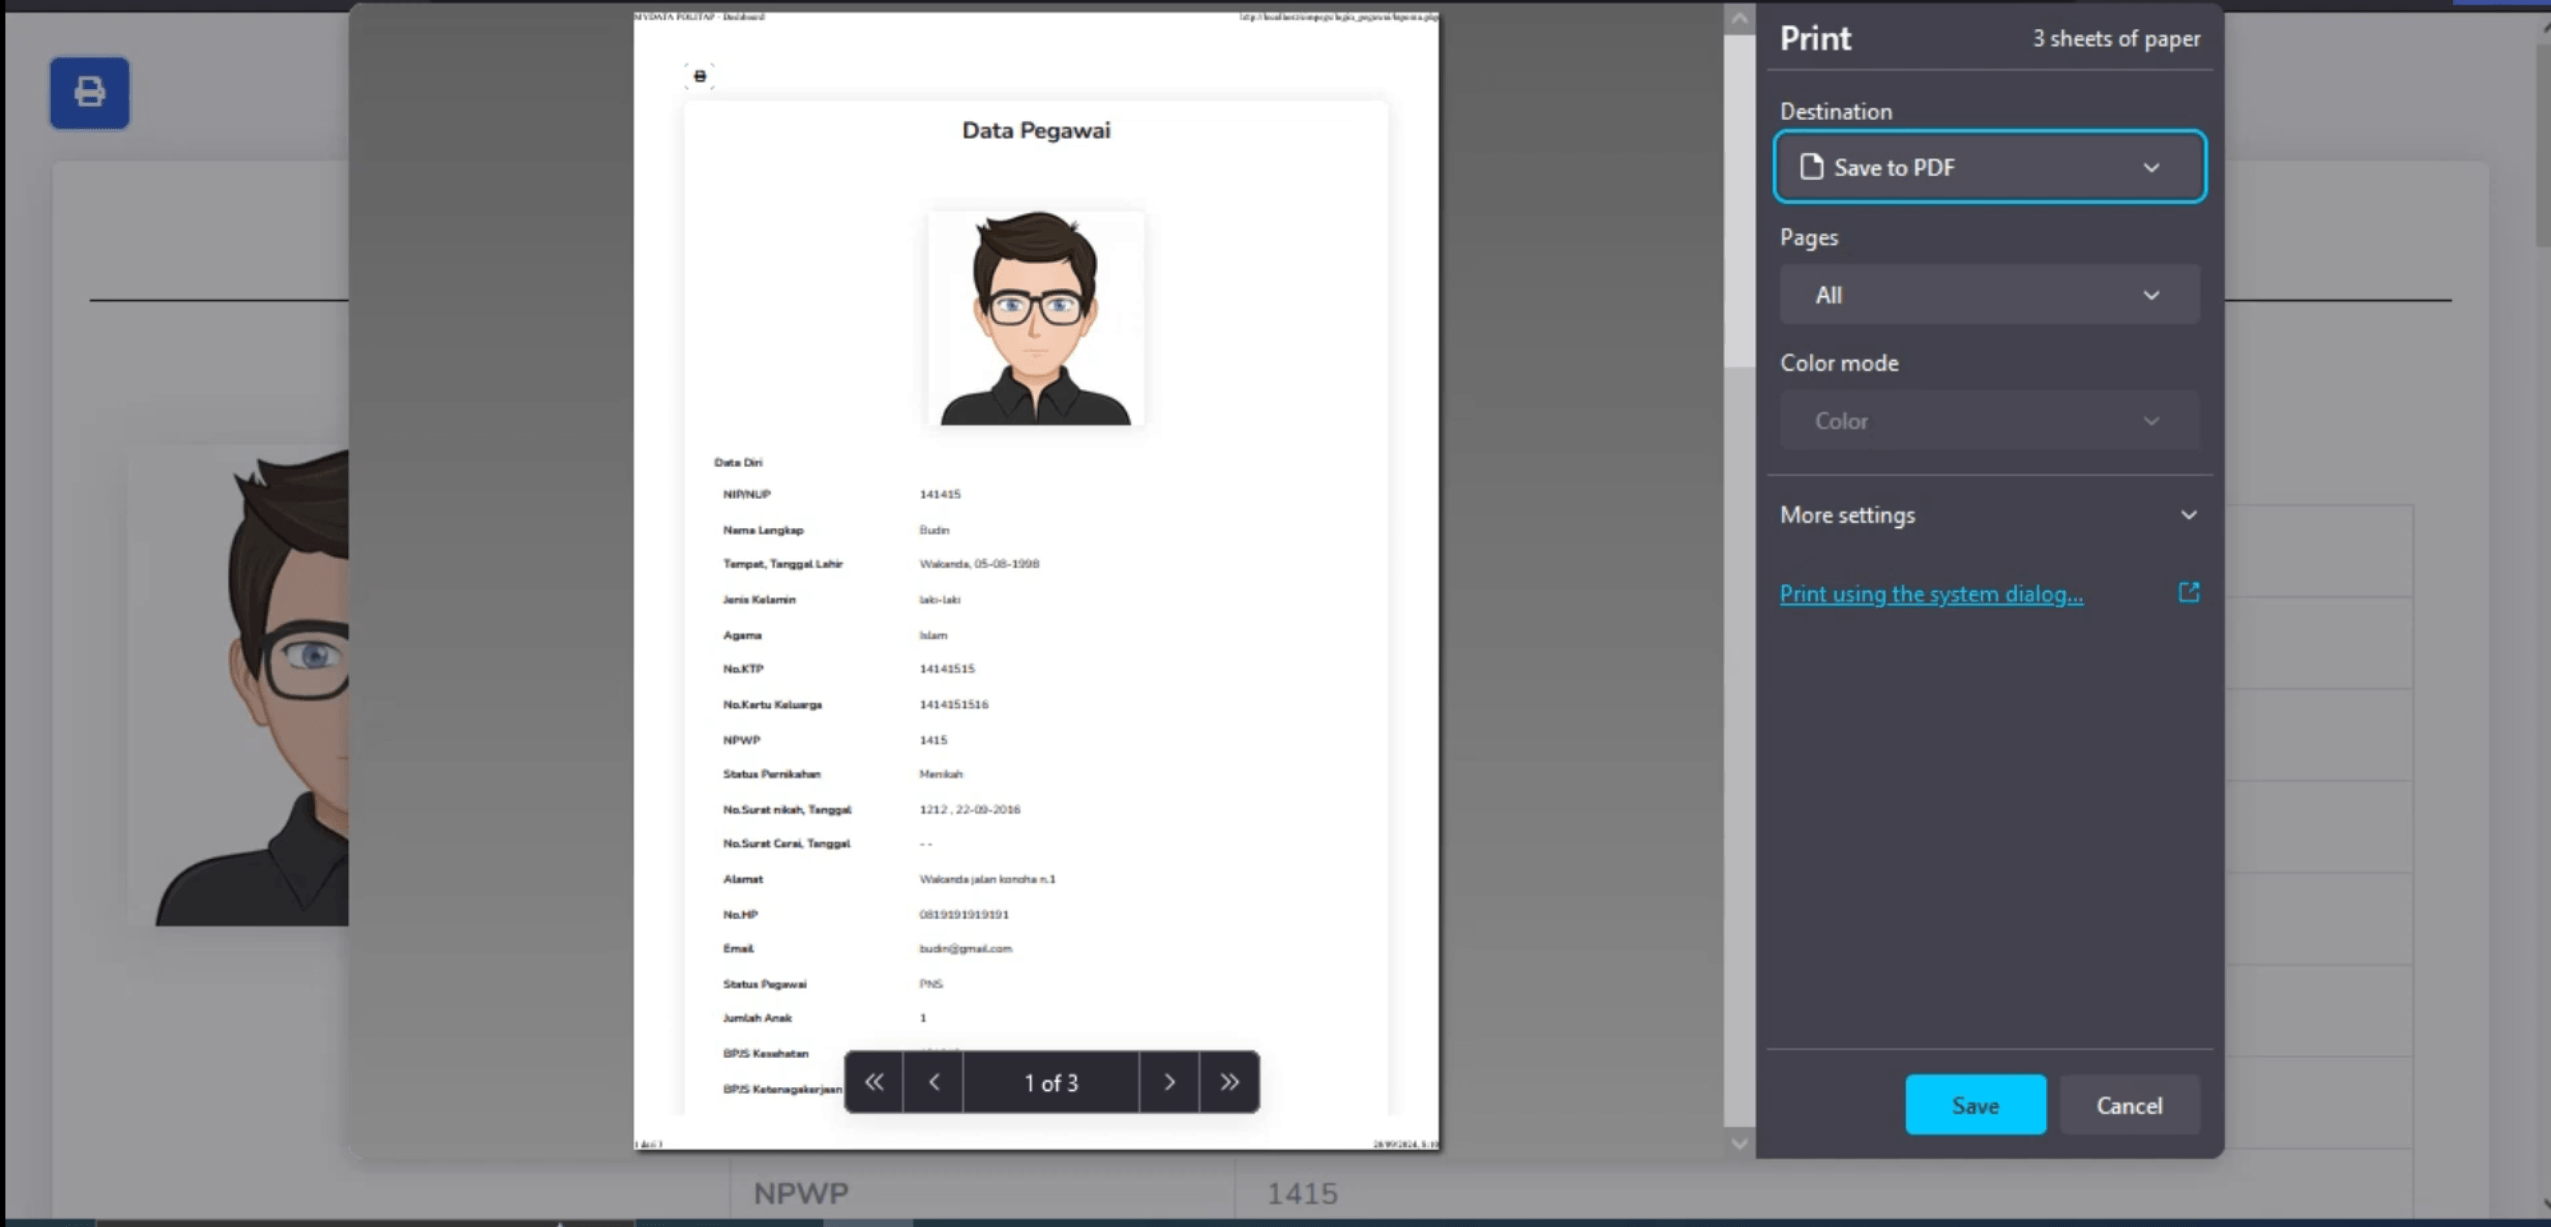The width and height of the screenshot is (2551, 1227).
Task: Click the preview scrollbar up arrow
Action: click(1739, 19)
